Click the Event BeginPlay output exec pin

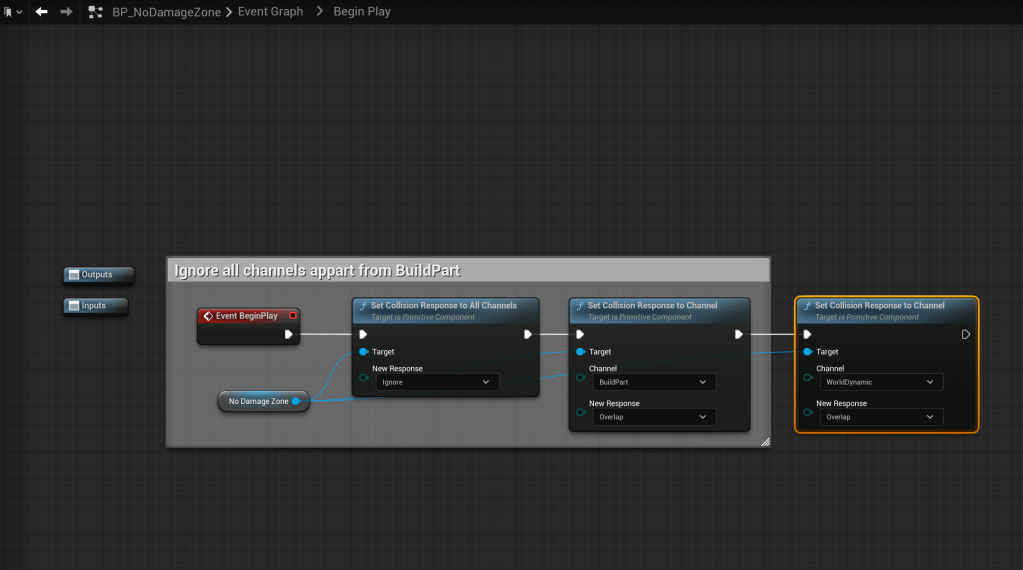coord(288,334)
